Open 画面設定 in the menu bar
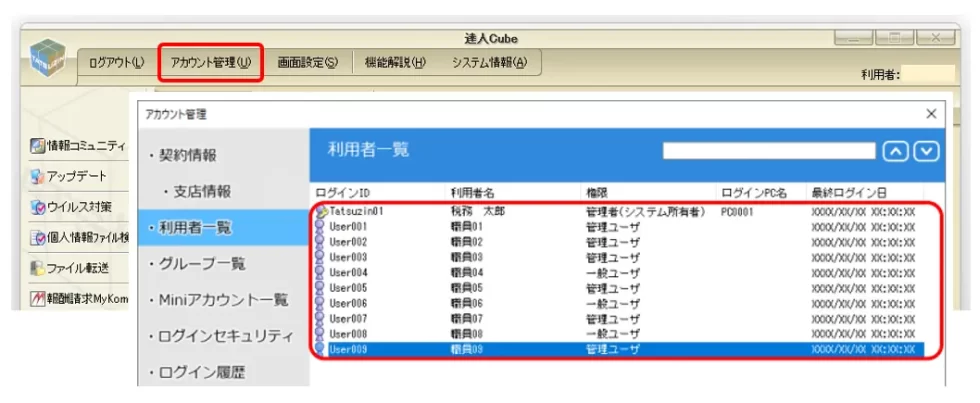Image resolution: width=980 pixels, height=403 pixels. click(307, 62)
